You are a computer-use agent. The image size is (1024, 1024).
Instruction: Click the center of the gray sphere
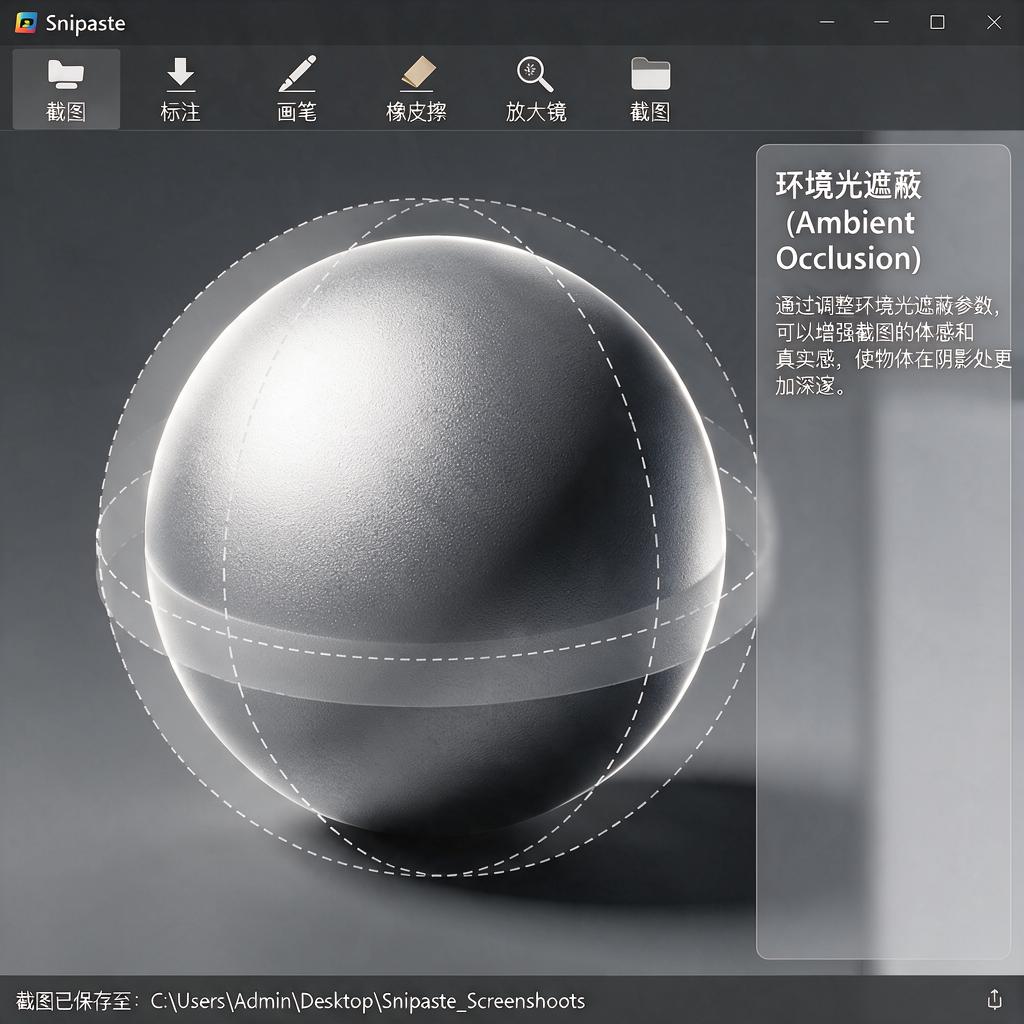[x=435, y=534]
